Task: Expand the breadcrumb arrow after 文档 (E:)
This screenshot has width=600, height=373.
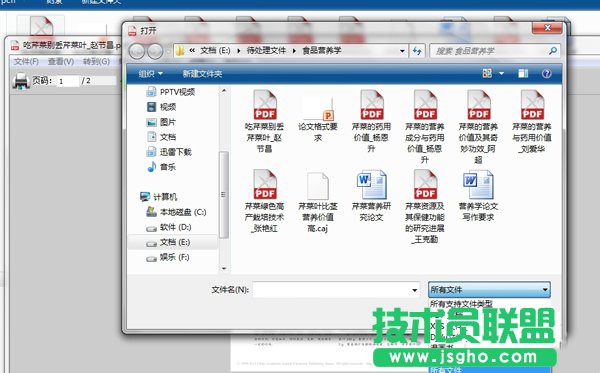Action: [x=239, y=50]
